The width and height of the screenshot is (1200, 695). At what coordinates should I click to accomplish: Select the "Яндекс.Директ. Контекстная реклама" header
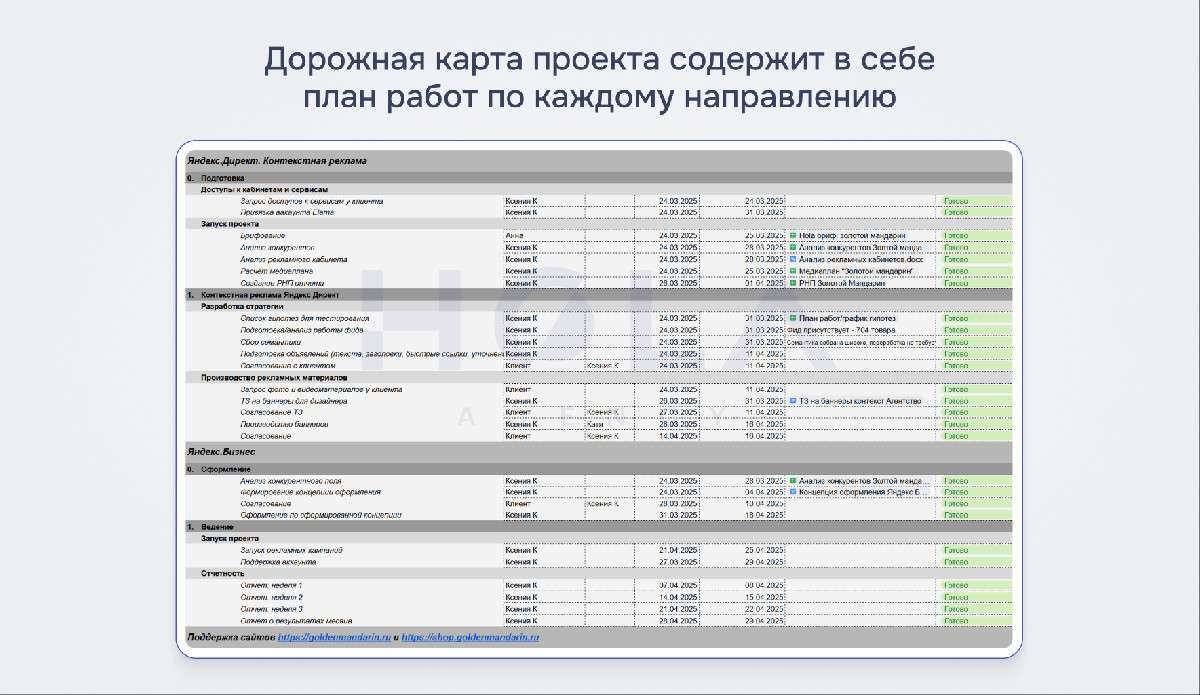click(277, 160)
